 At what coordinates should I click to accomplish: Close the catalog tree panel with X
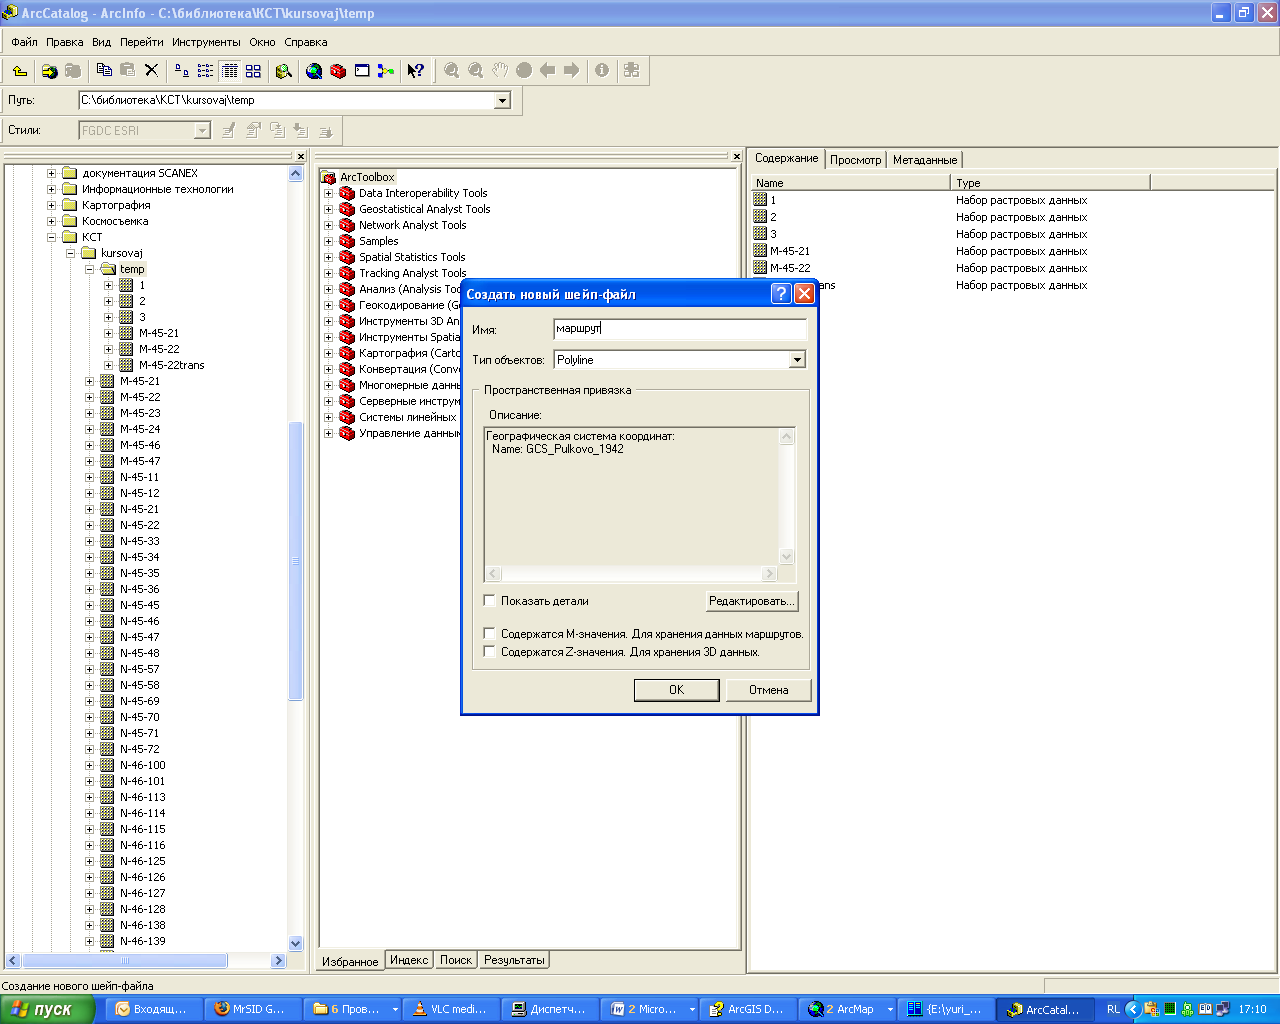point(300,156)
